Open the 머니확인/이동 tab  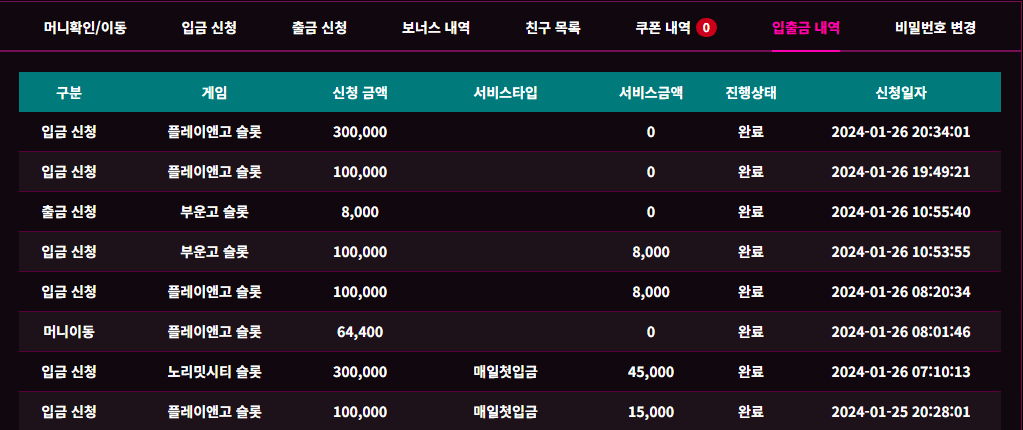click(x=85, y=28)
